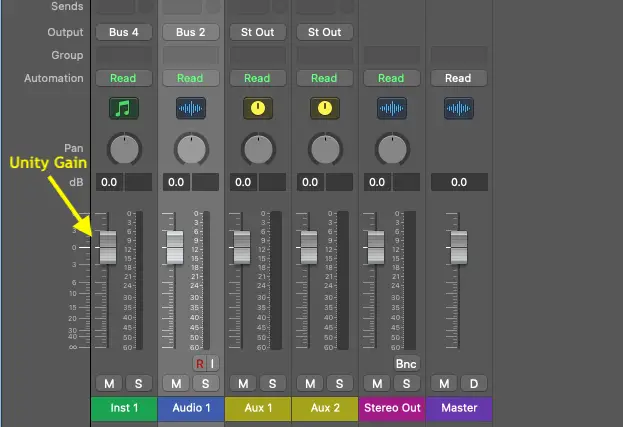Click the Master channel waveform icon
The width and height of the screenshot is (623, 427).
(458, 108)
